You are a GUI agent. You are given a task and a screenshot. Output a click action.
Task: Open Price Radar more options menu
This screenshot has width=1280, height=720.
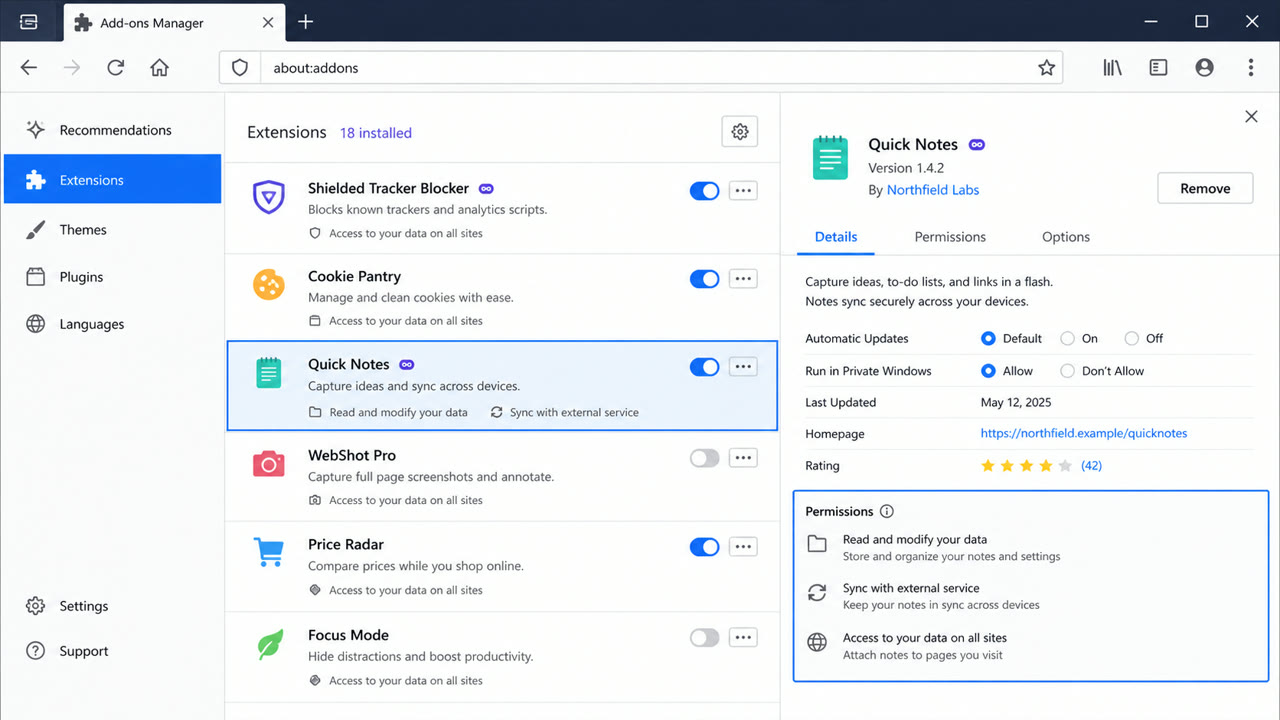(x=743, y=547)
